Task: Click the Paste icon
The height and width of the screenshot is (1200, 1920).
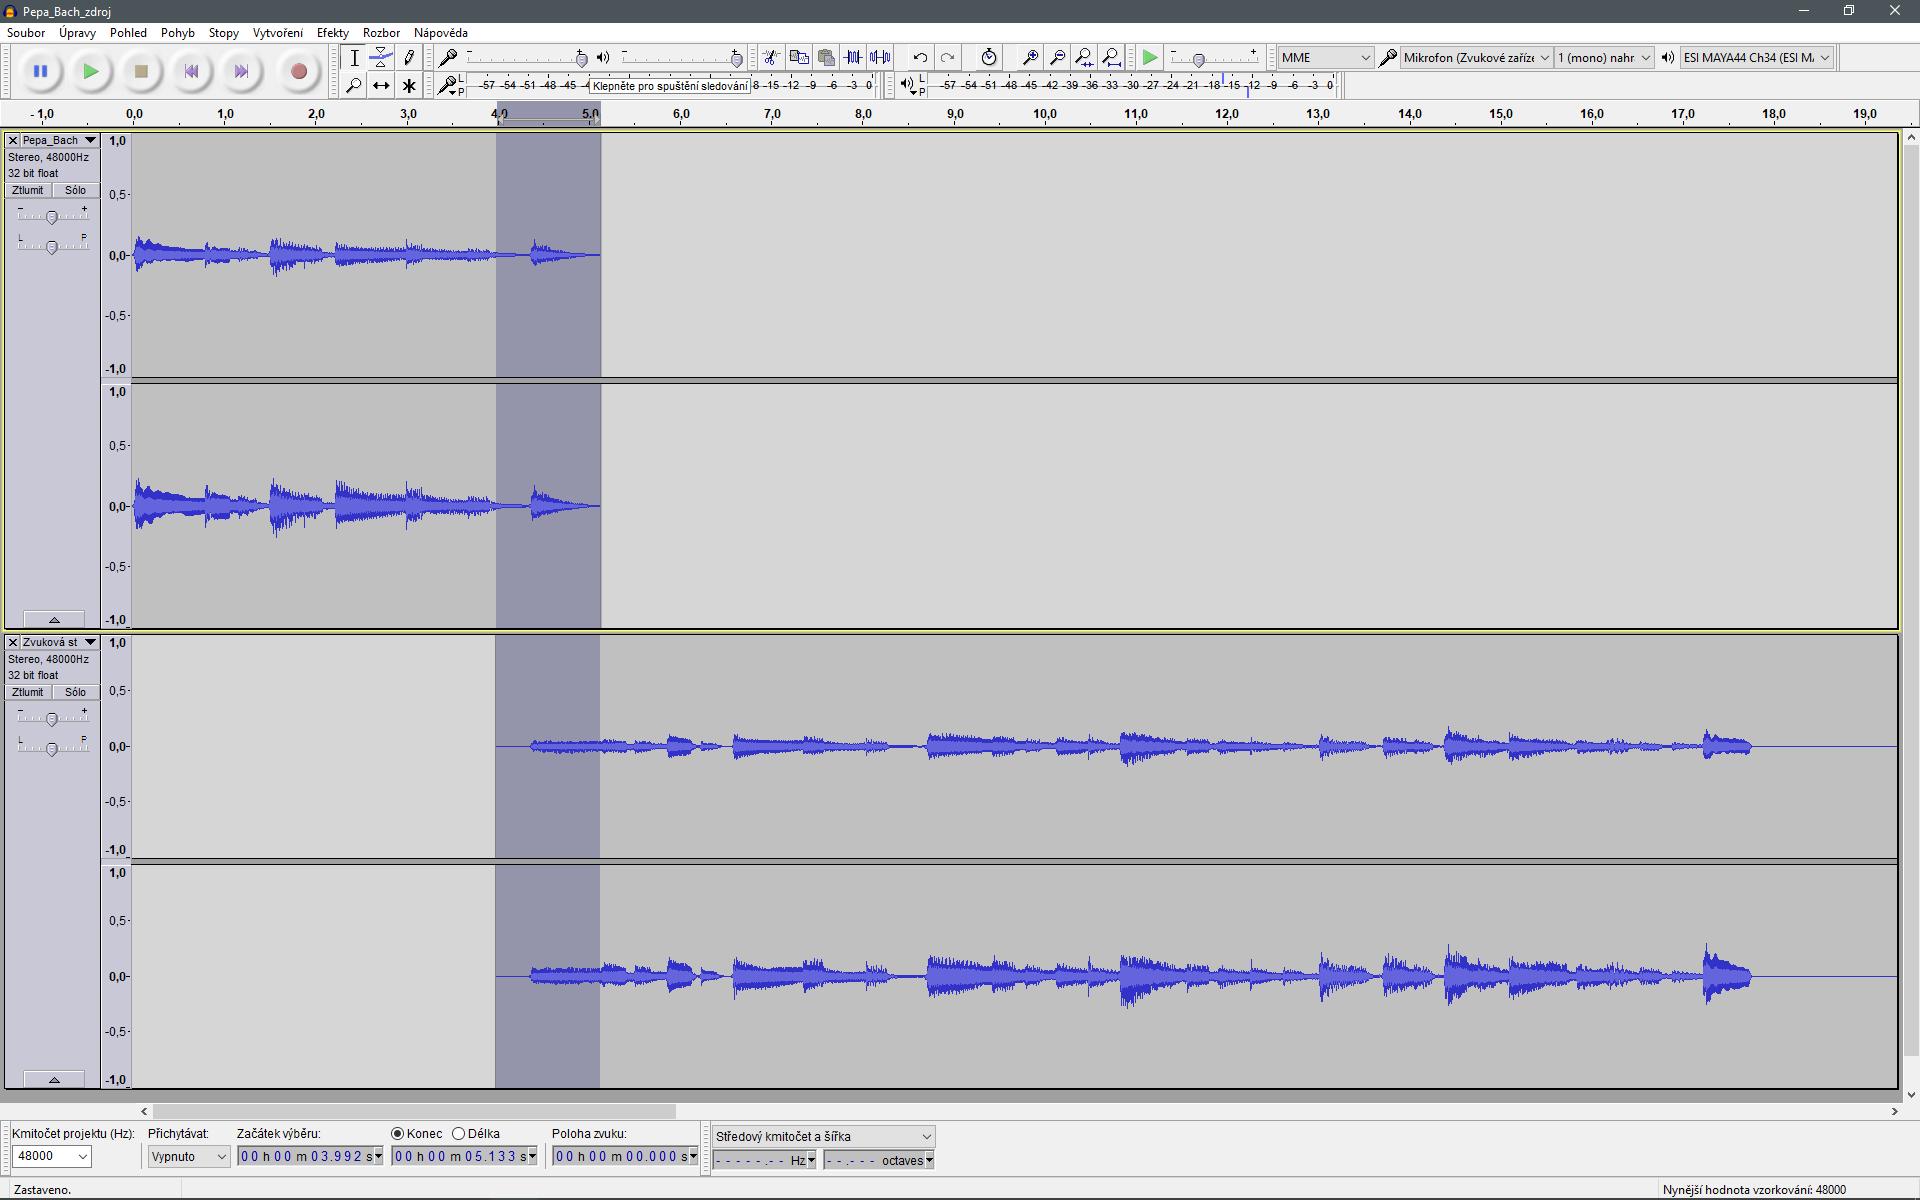Action: click(x=826, y=57)
